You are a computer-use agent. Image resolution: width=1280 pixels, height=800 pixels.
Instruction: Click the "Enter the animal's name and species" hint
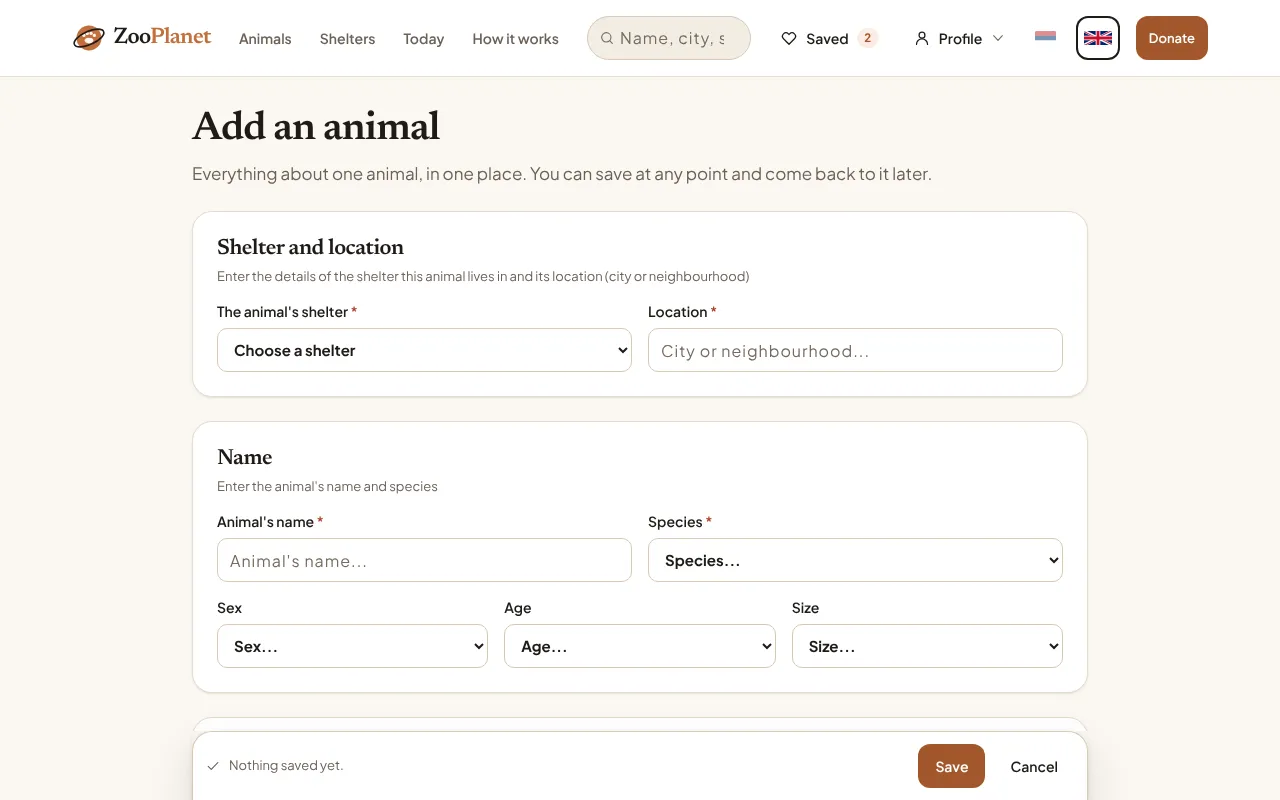[327, 486]
